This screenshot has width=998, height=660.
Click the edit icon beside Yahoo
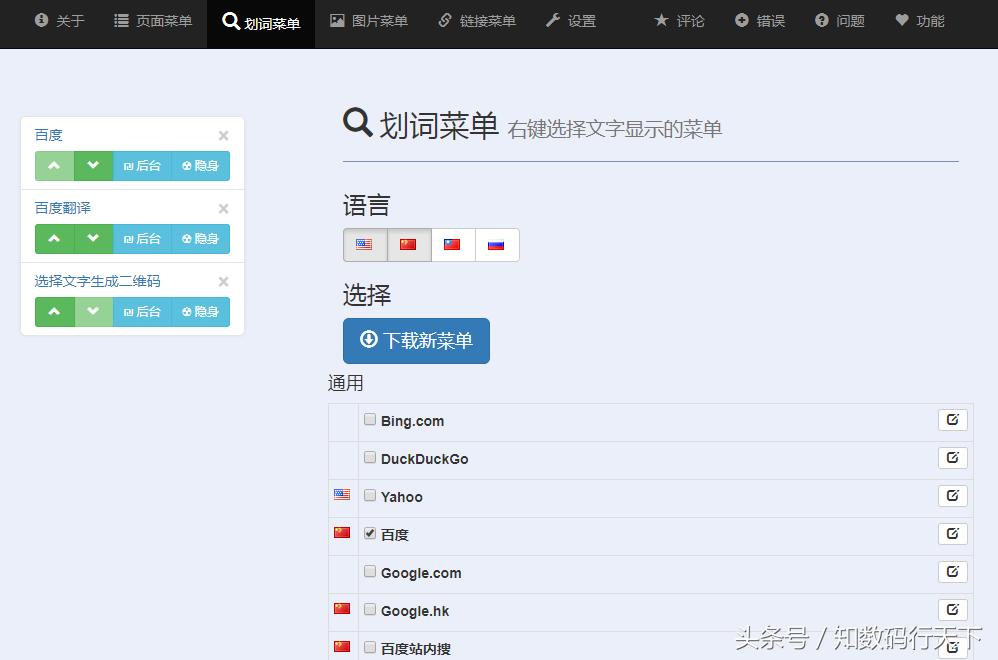pyautogui.click(x=952, y=495)
